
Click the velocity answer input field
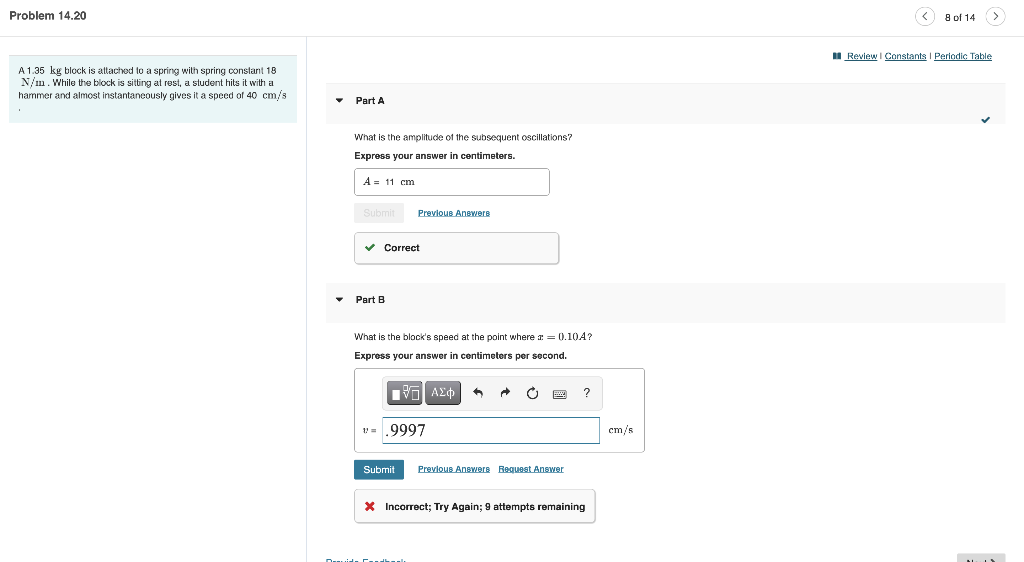point(491,430)
